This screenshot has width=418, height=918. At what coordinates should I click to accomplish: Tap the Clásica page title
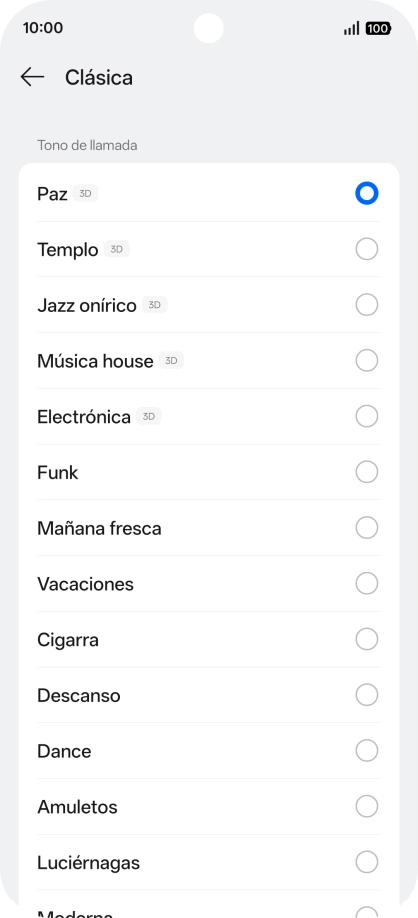click(x=99, y=77)
